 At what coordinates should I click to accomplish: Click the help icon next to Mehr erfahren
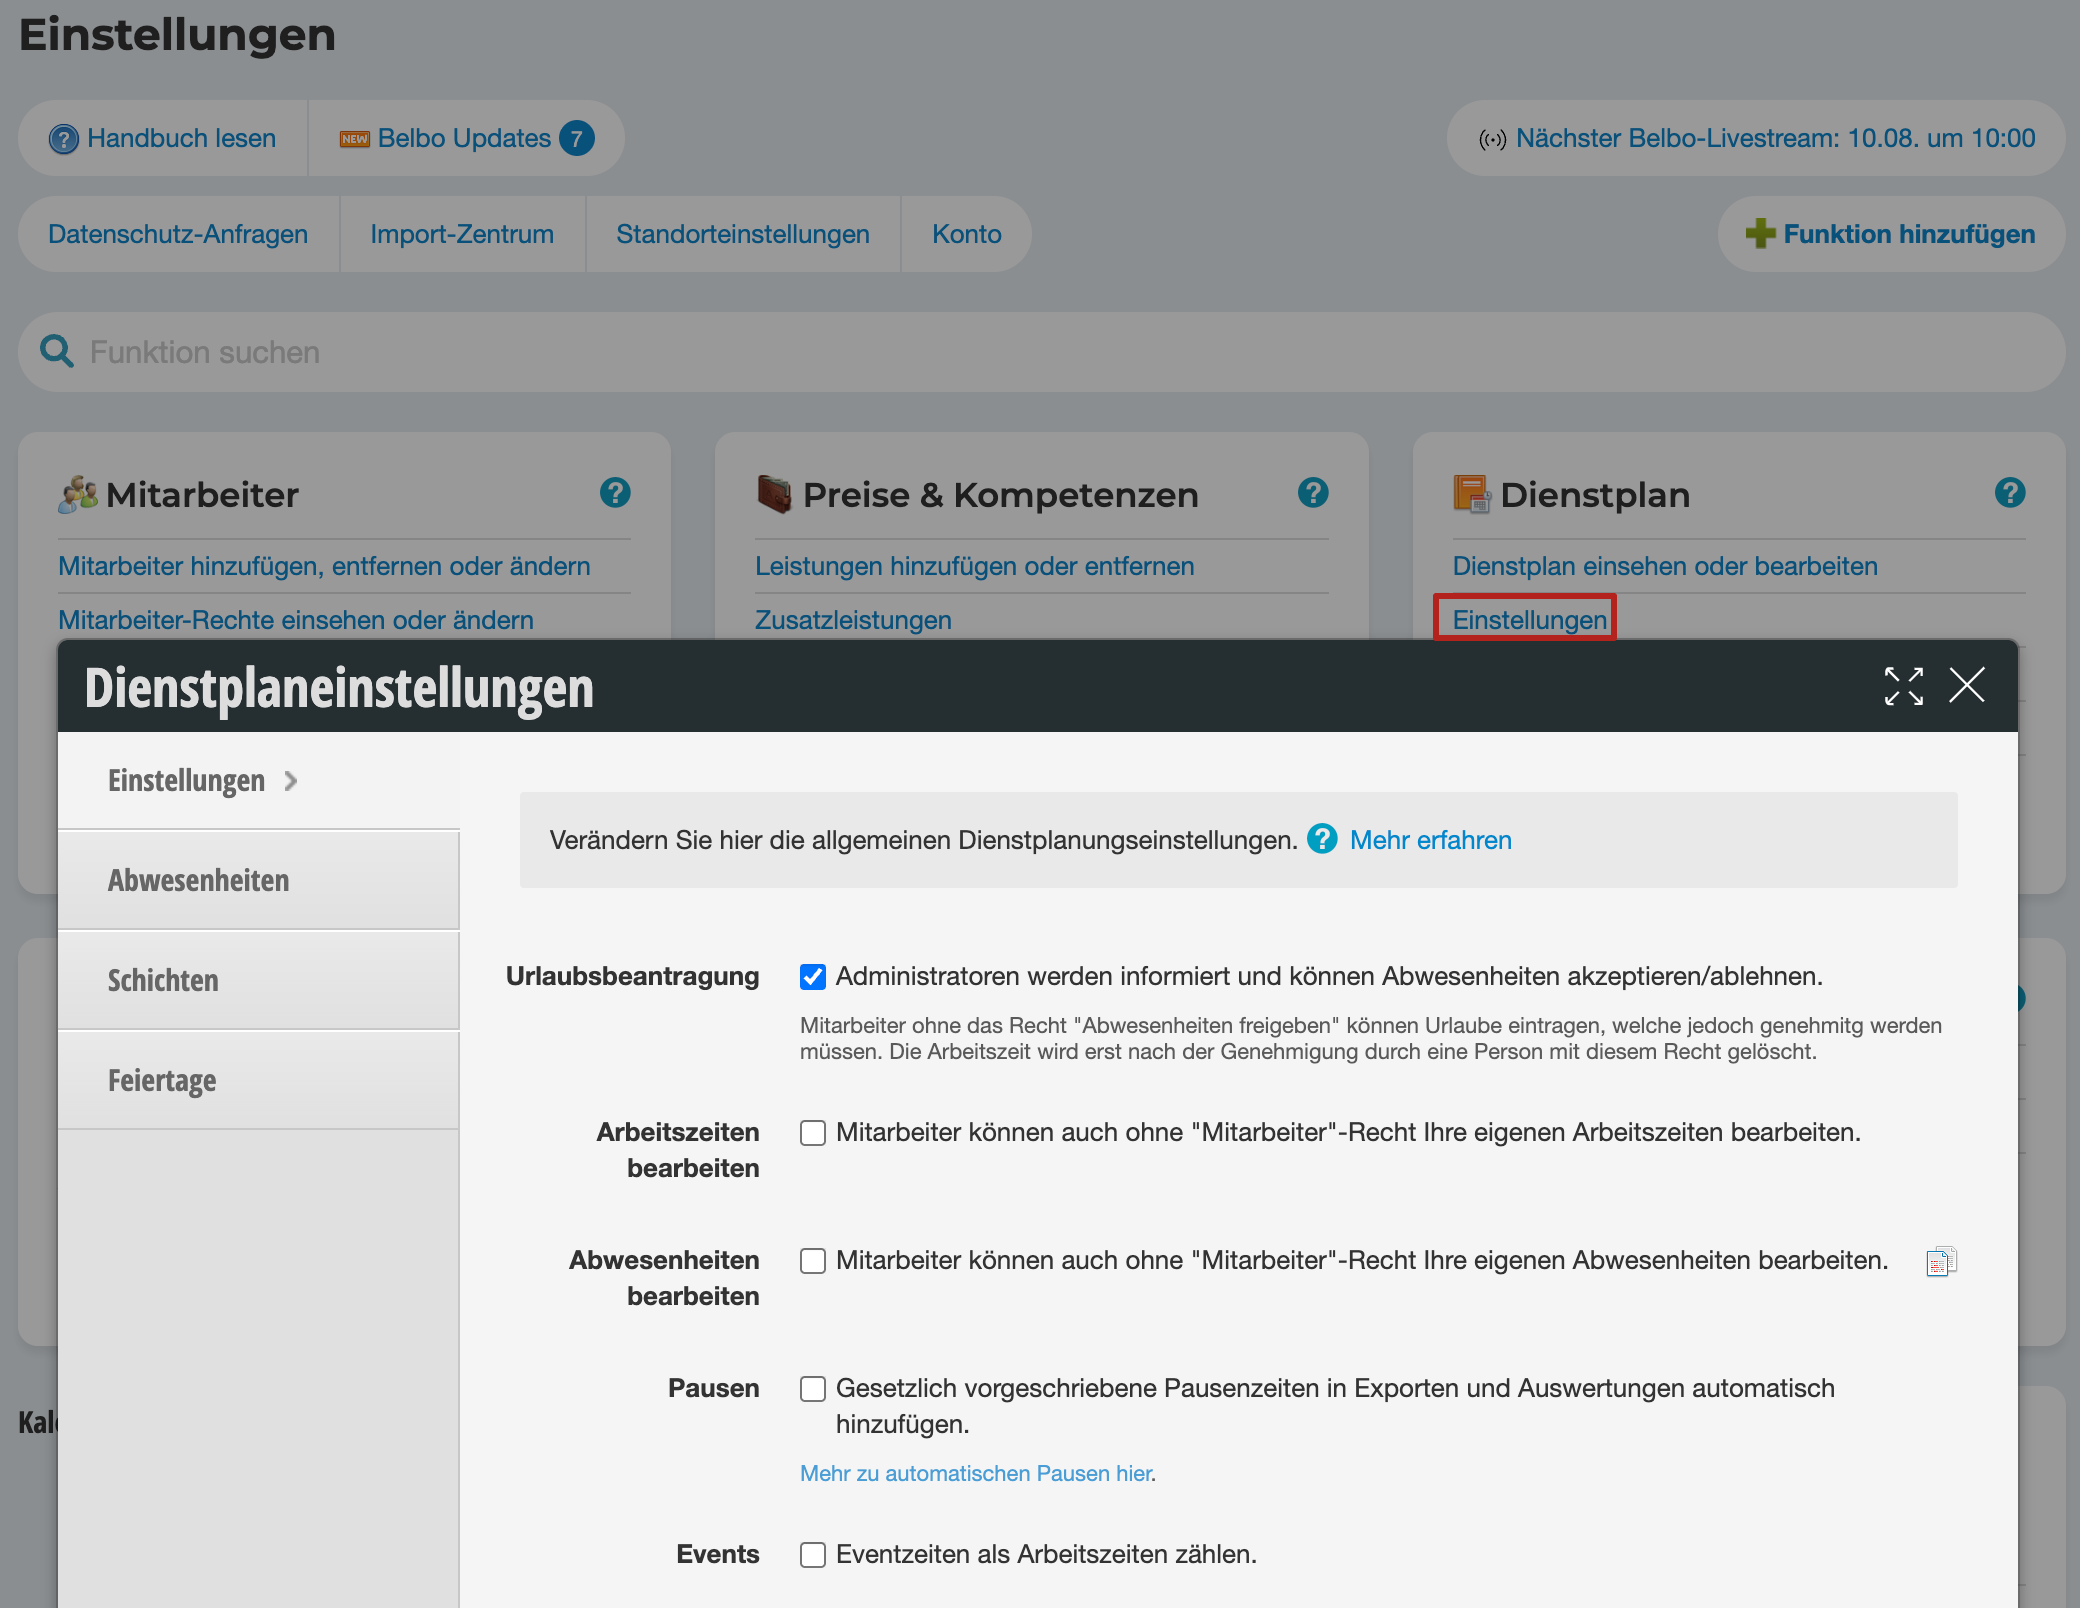pyautogui.click(x=1322, y=839)
